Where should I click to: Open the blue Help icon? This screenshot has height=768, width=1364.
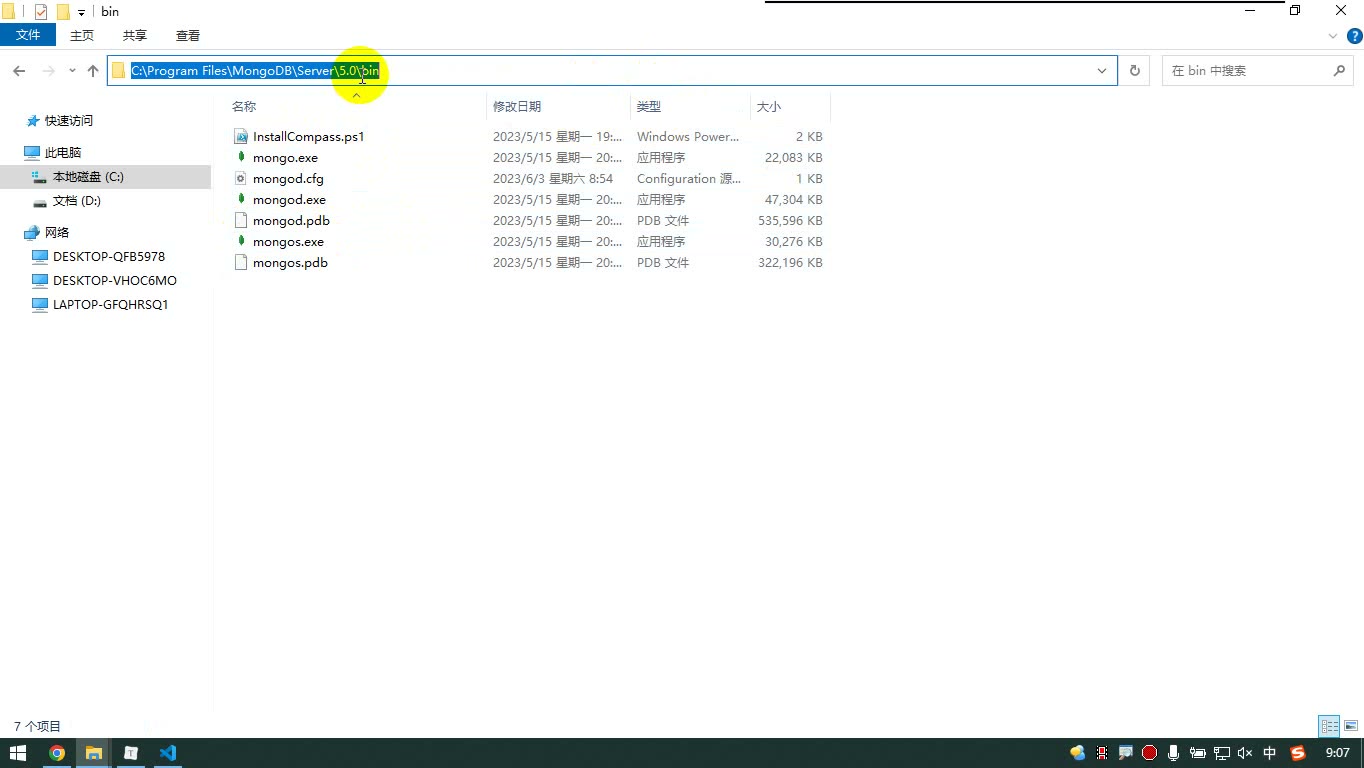click(1354, 36)
